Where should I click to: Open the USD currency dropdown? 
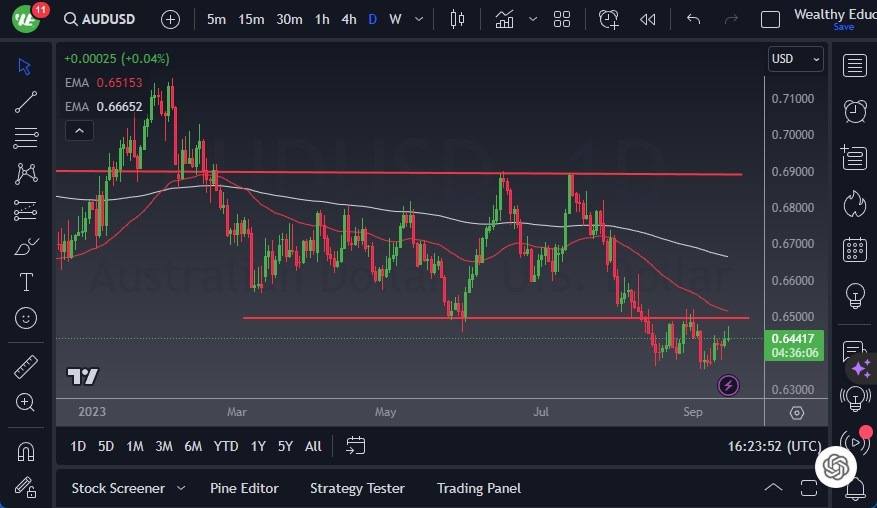point(796,59)
